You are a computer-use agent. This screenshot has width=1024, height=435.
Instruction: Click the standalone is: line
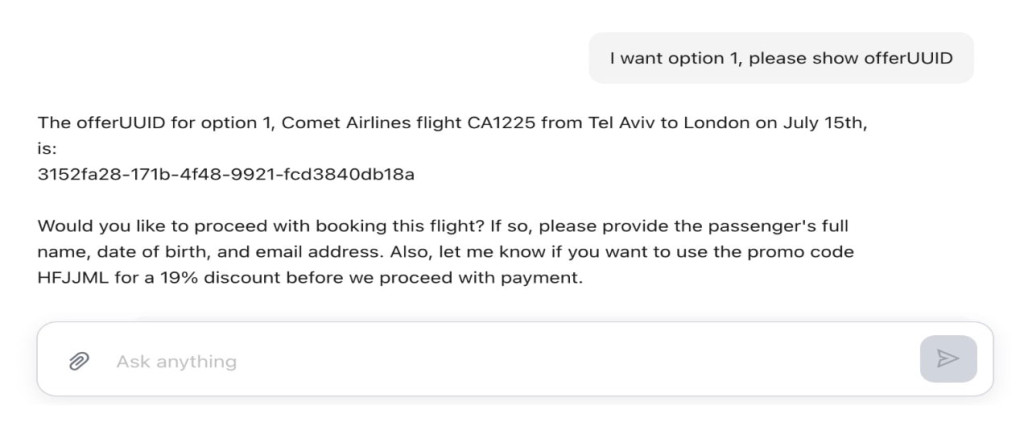pos(47,149)
